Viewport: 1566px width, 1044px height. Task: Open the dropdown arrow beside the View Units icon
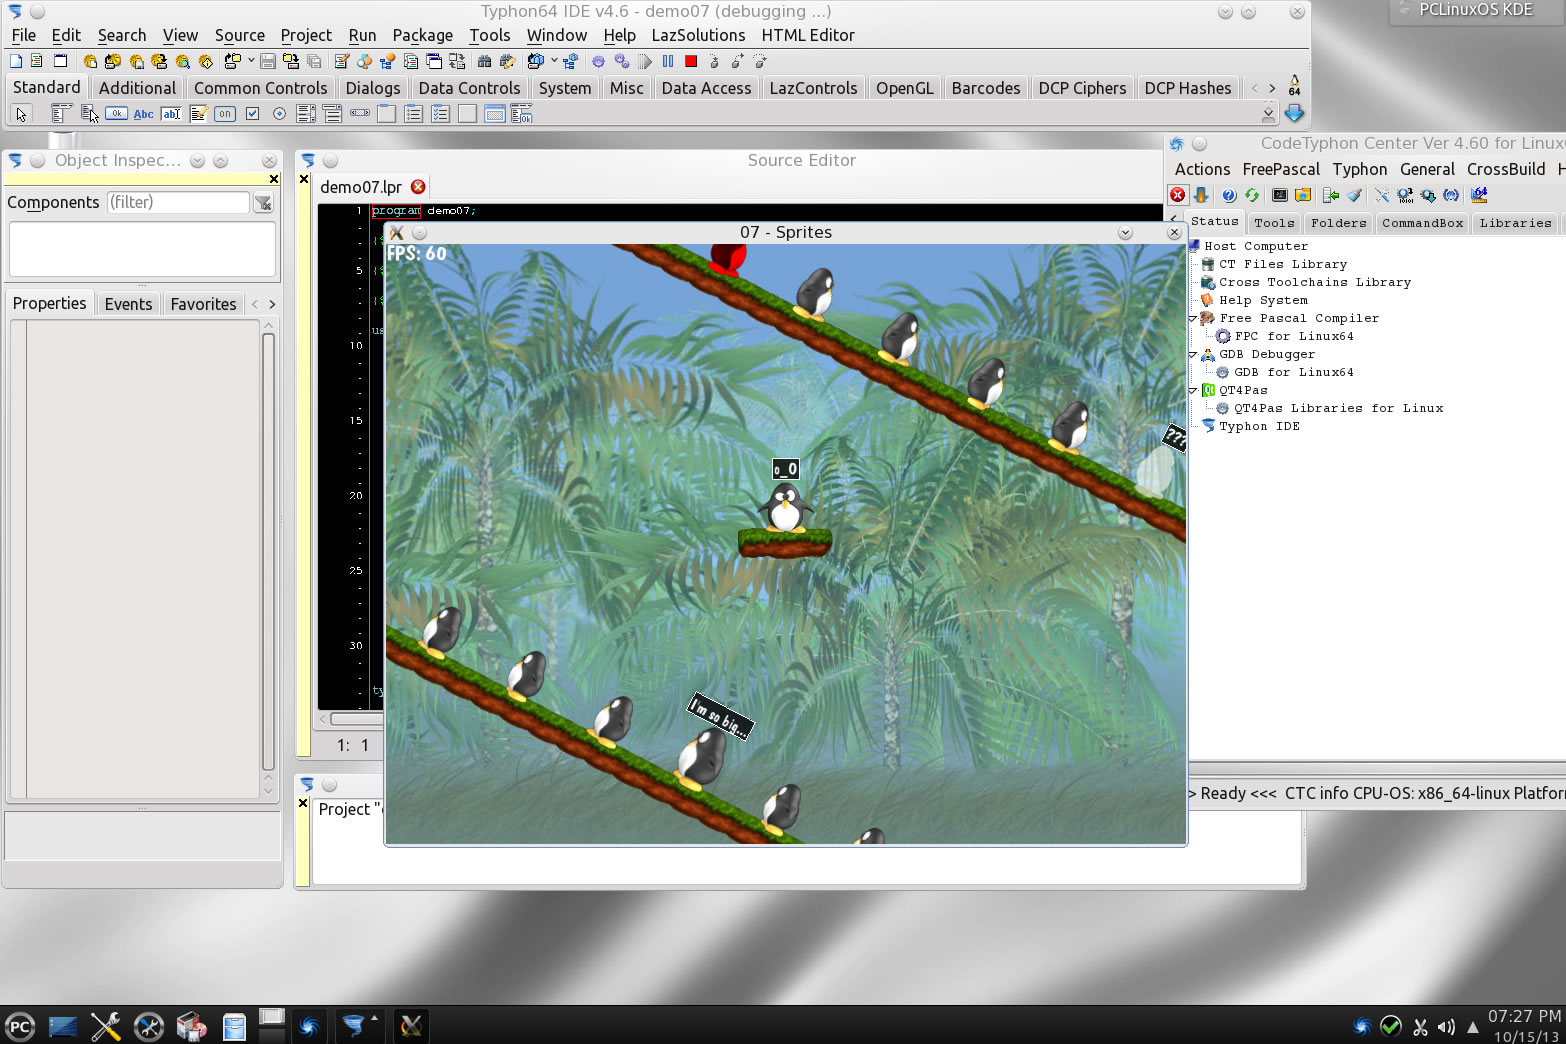pos(251,61)
